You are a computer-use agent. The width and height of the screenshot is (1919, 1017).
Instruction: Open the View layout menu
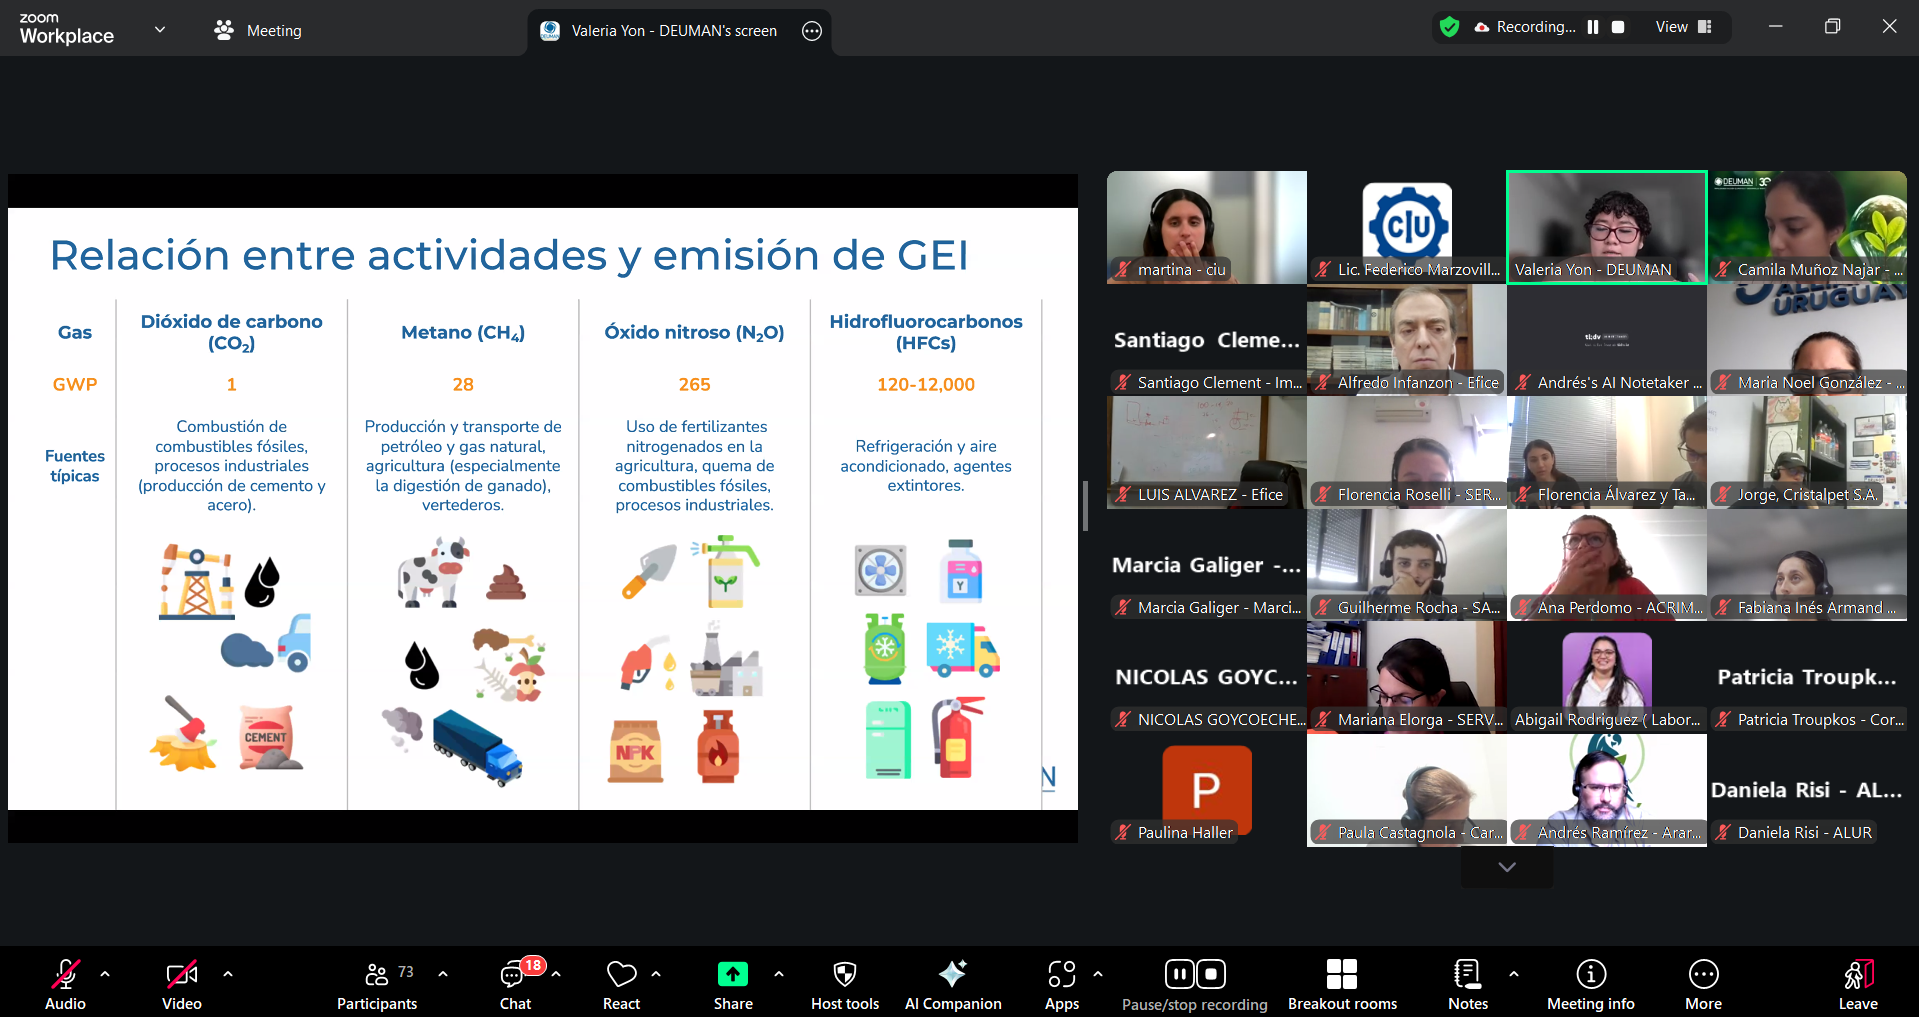click(x=1683, y=27)
